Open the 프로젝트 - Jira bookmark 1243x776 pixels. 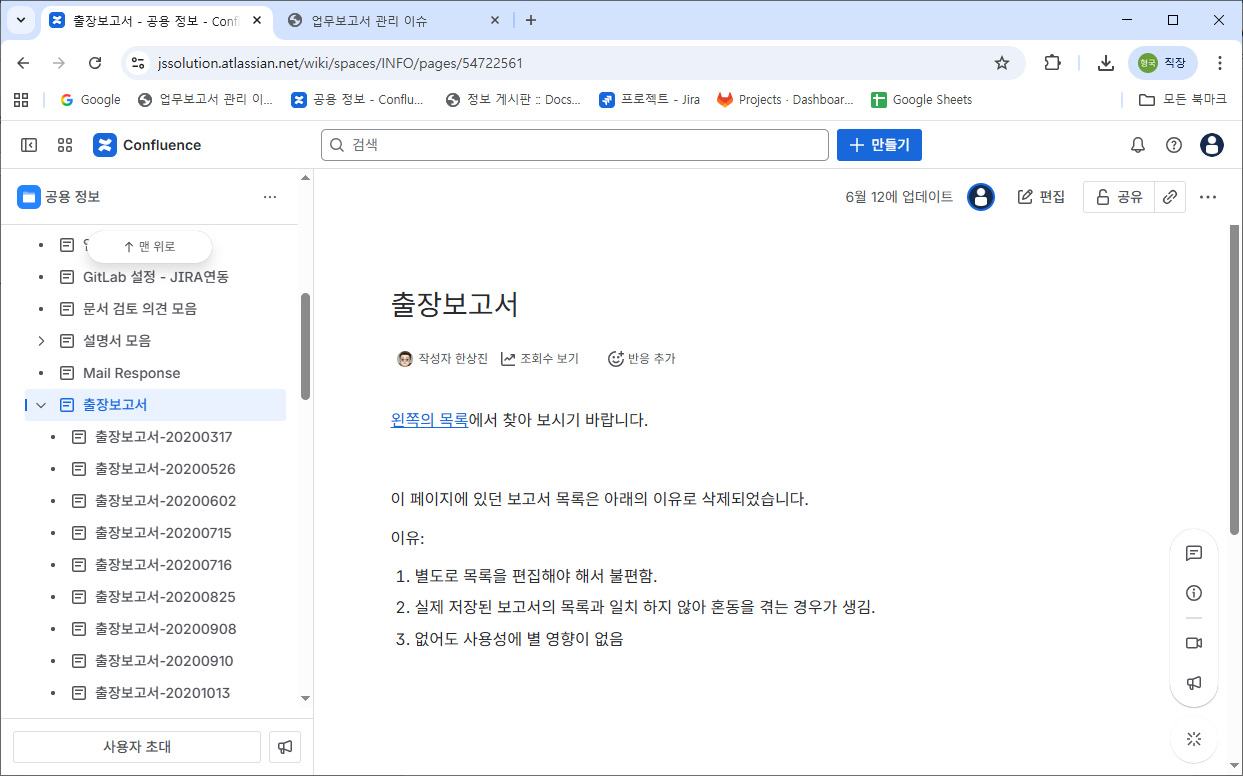tap(650, 100)
